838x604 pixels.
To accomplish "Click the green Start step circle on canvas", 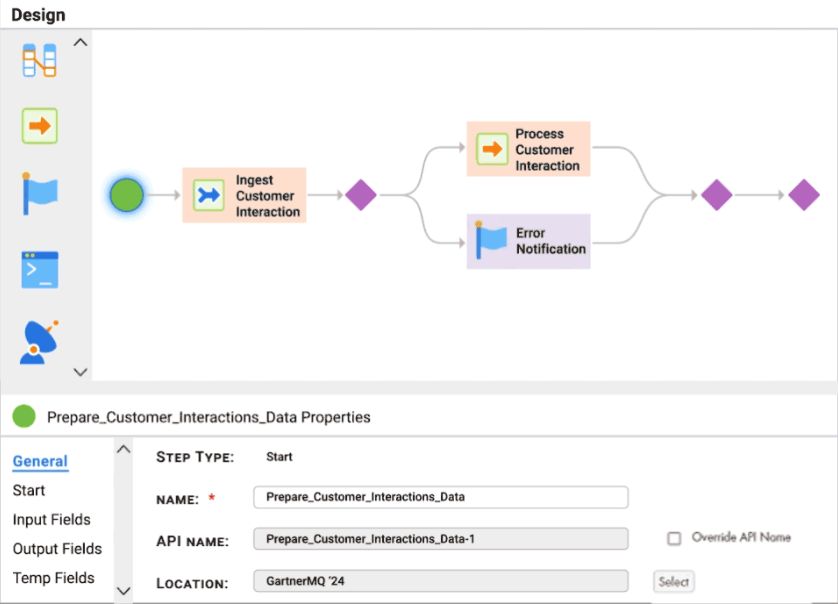I will (127, 195).
